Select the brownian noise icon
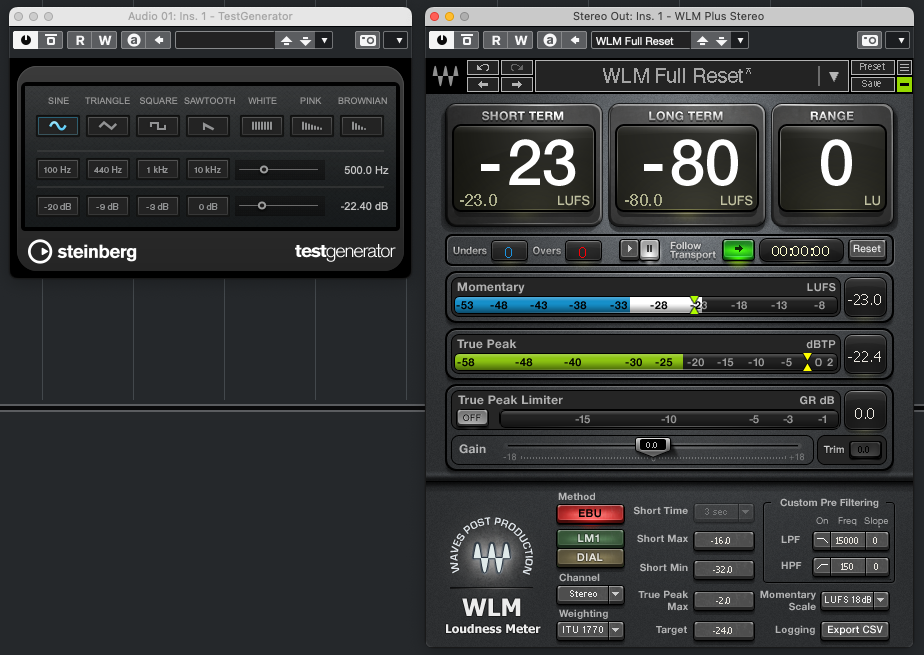The image size is (924, 655). click(x=361, y=126)
